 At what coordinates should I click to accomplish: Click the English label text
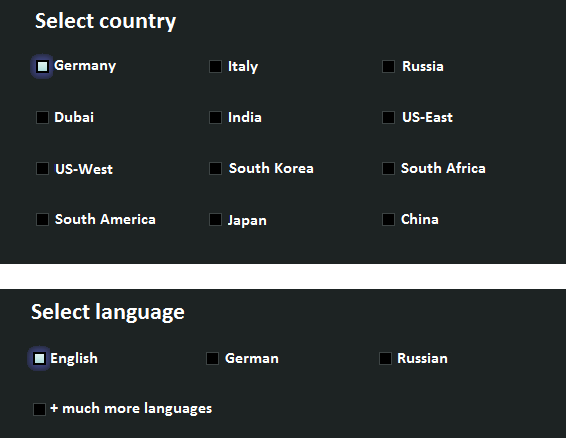(x=74, y=359)
